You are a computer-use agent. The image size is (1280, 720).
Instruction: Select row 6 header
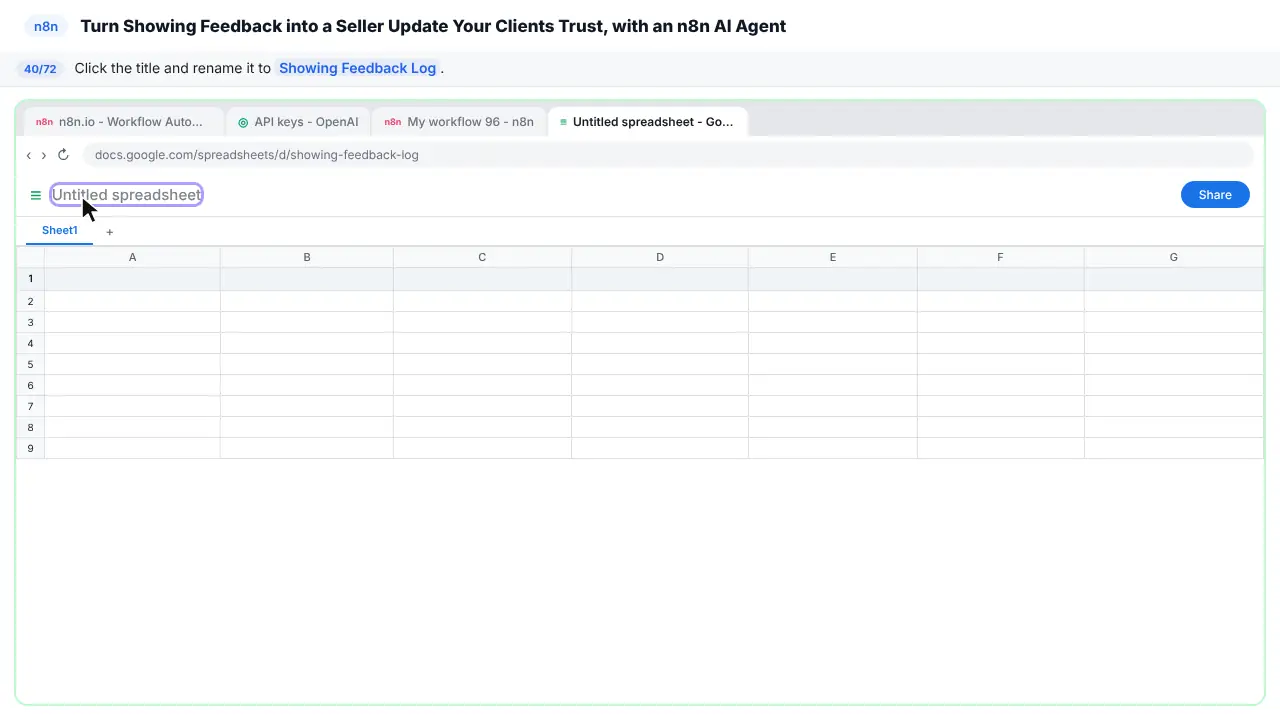[x=31, y=385]
